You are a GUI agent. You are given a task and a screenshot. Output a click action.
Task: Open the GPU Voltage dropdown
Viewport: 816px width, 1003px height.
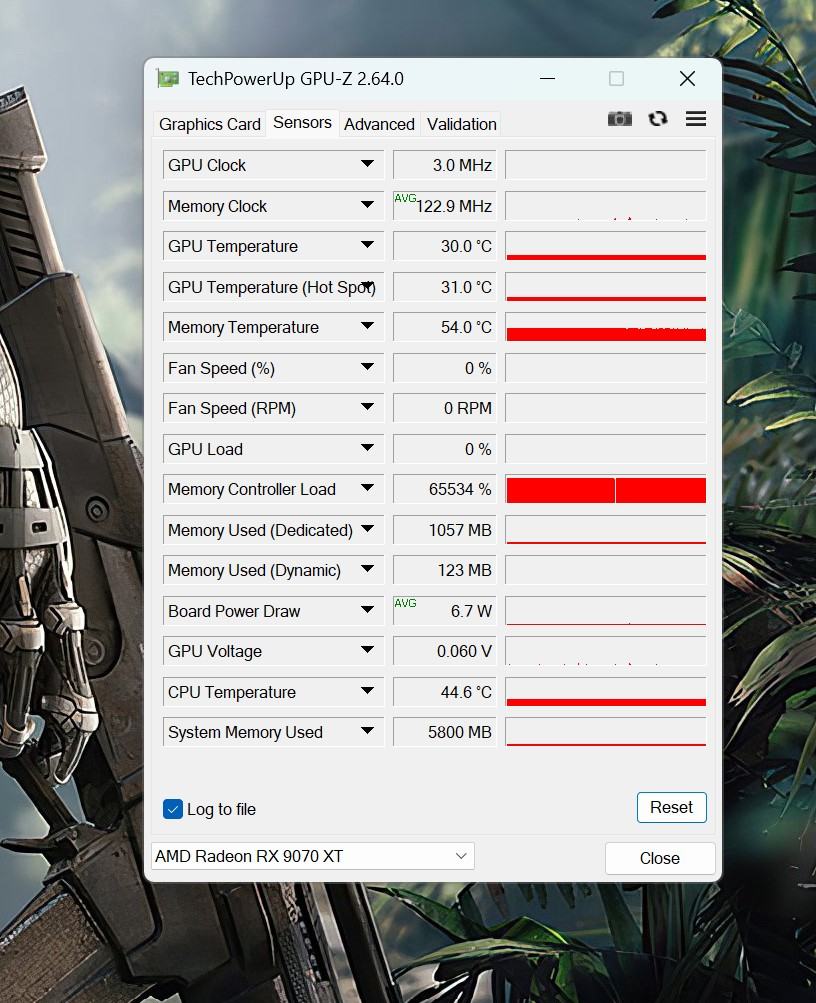pyautogui.click(x=367, y=651)
